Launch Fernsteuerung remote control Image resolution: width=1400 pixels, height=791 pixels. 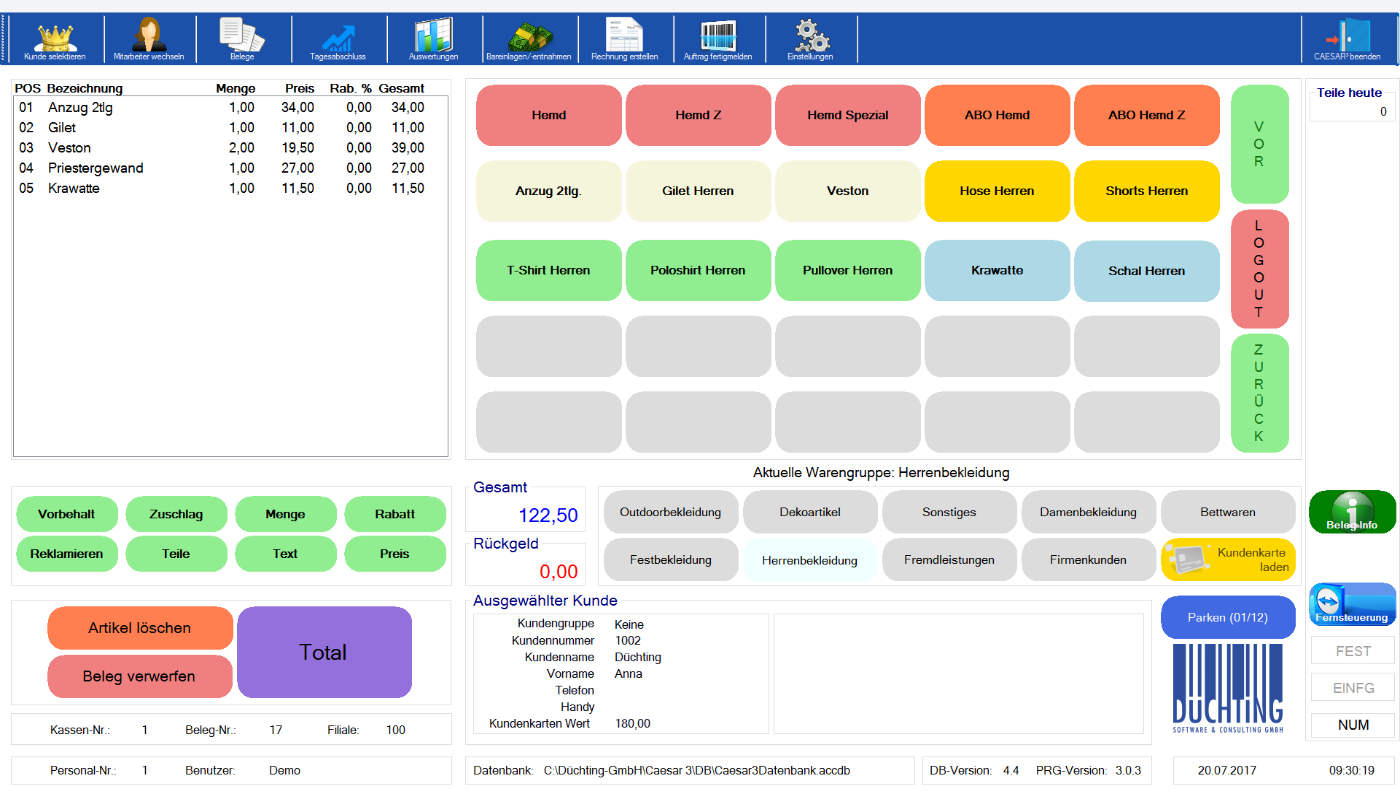[x=1352, y=605]
